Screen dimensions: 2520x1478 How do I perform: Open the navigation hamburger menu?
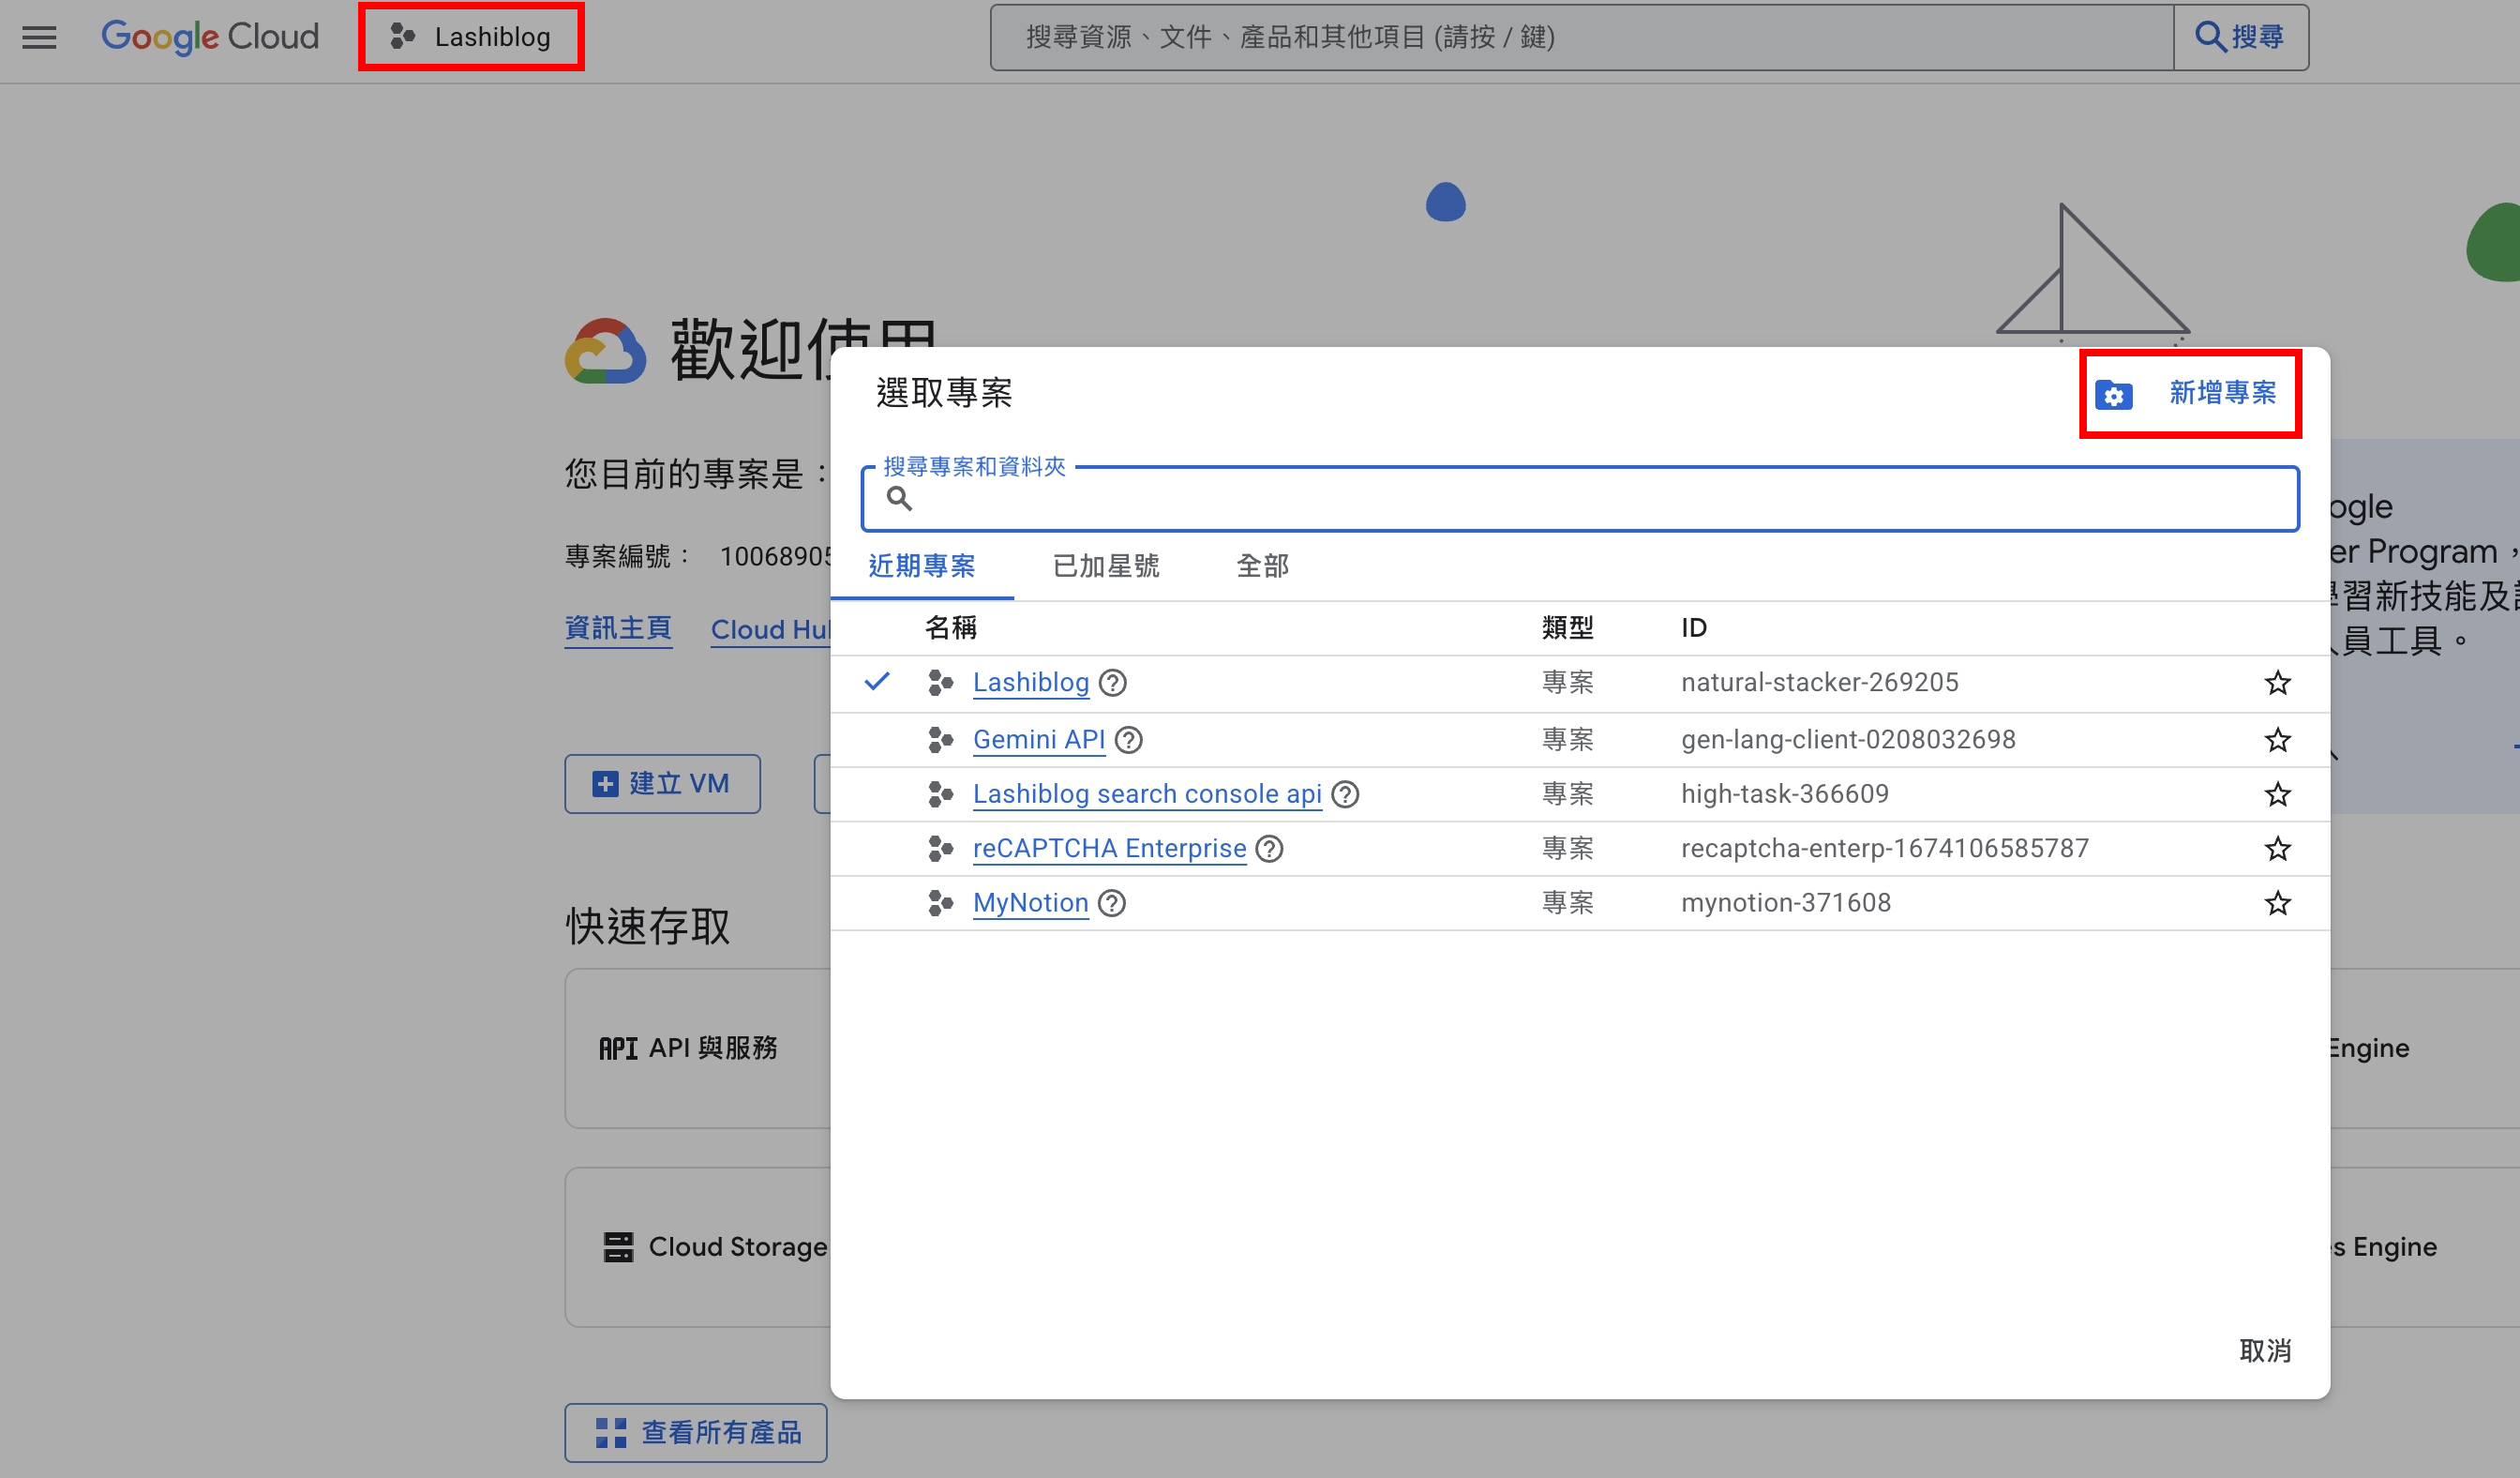click(x=39, y=37)
